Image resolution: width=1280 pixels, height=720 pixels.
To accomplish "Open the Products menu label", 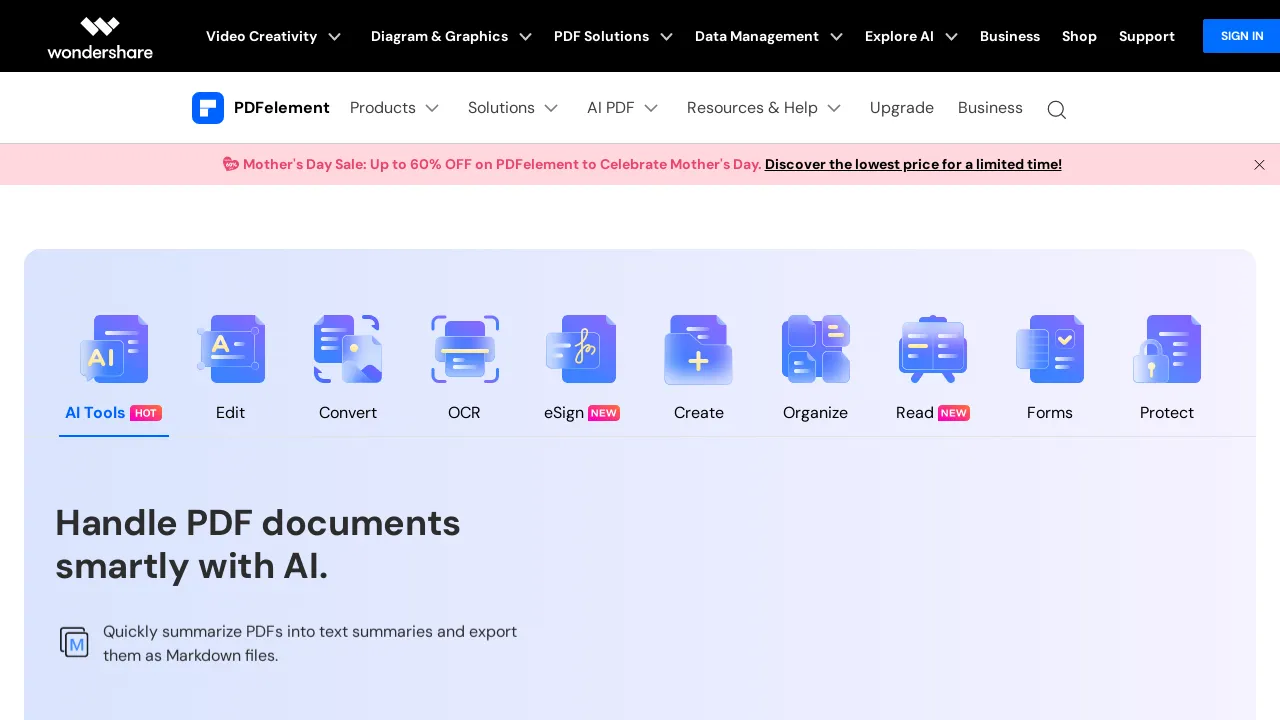I will pos(383,108).
